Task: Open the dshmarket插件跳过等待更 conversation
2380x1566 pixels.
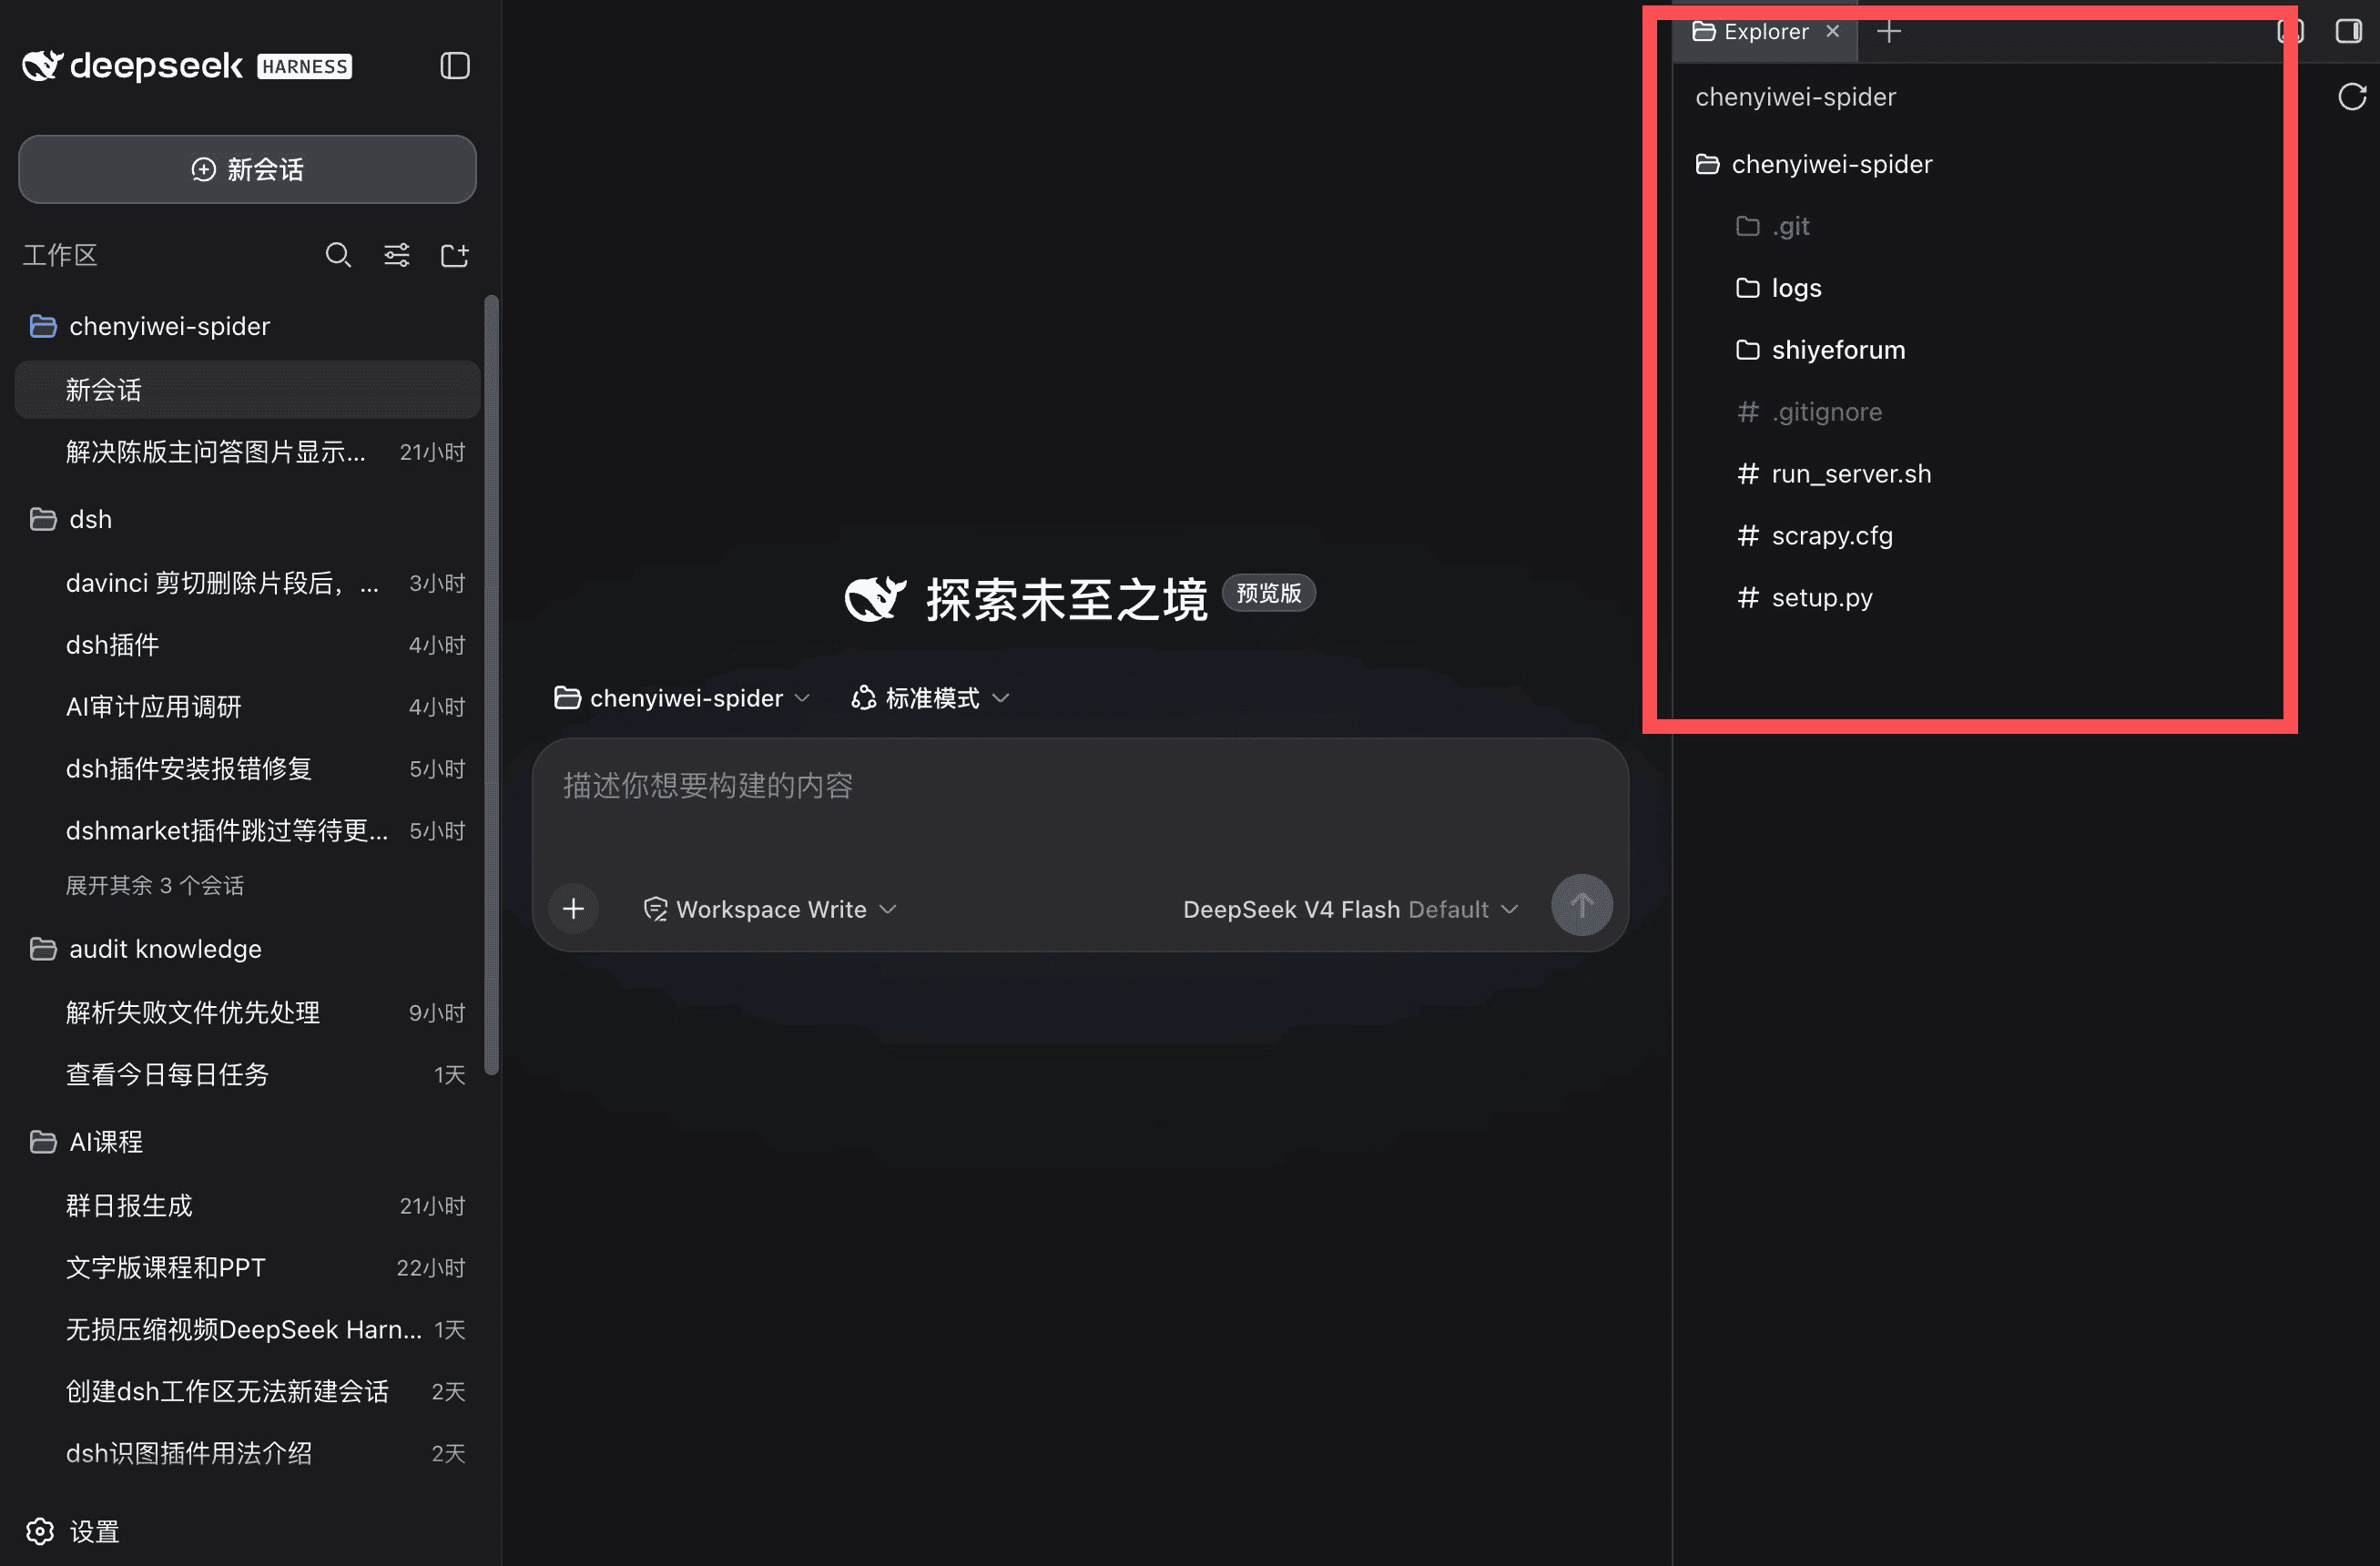Action: [x=247, y=831]
